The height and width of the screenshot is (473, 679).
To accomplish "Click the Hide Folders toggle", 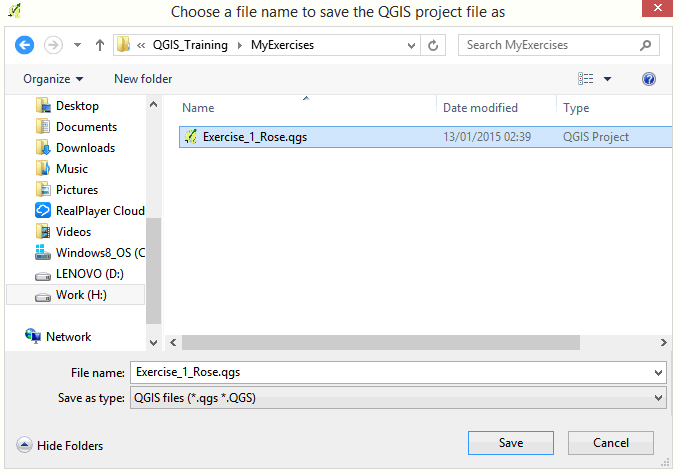I will pyautogui.click(x=60, y=445).
